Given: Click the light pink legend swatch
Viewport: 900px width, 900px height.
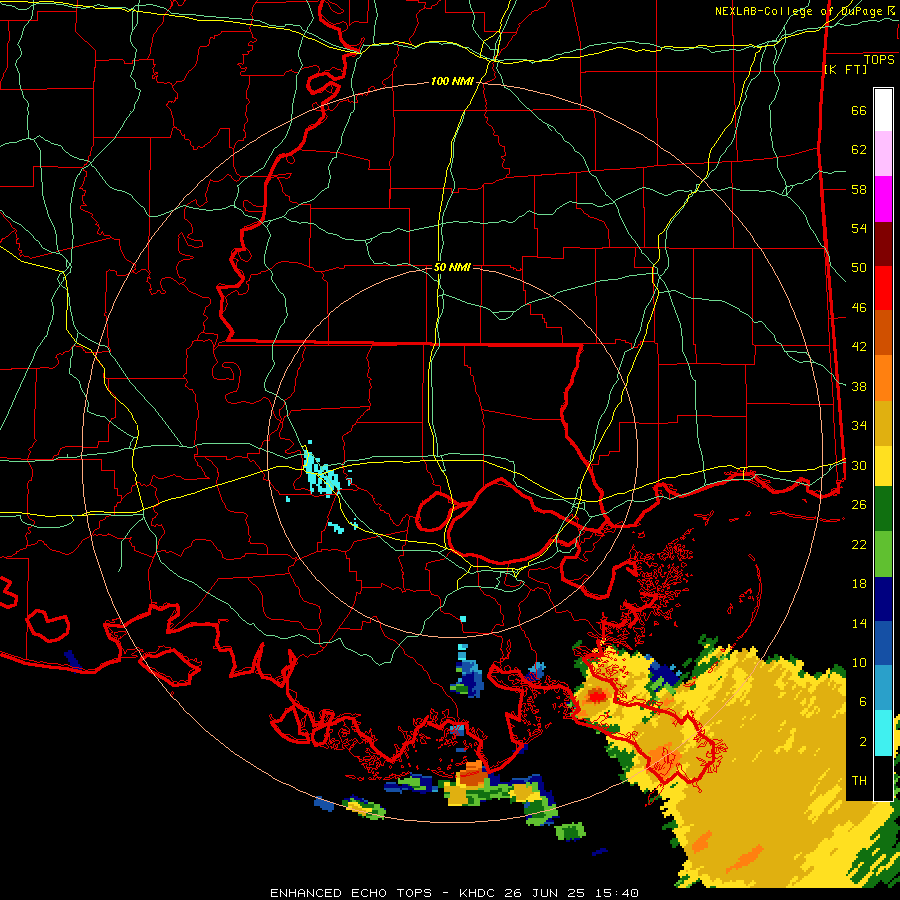Looking at the screenshot, I should [883, 154].
